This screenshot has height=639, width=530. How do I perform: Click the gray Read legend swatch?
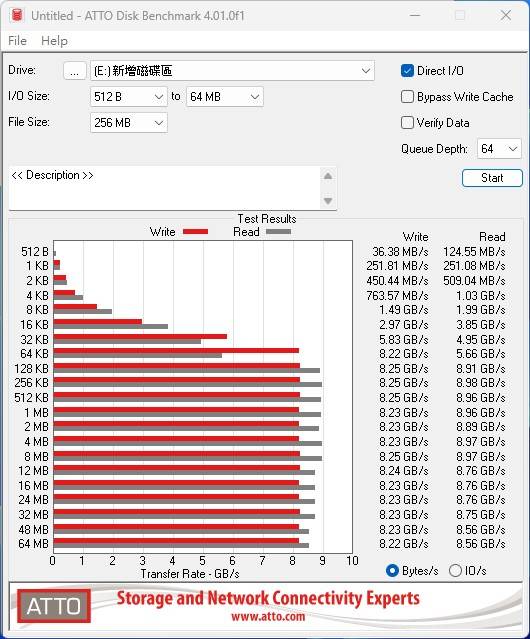tap(279, 232)
